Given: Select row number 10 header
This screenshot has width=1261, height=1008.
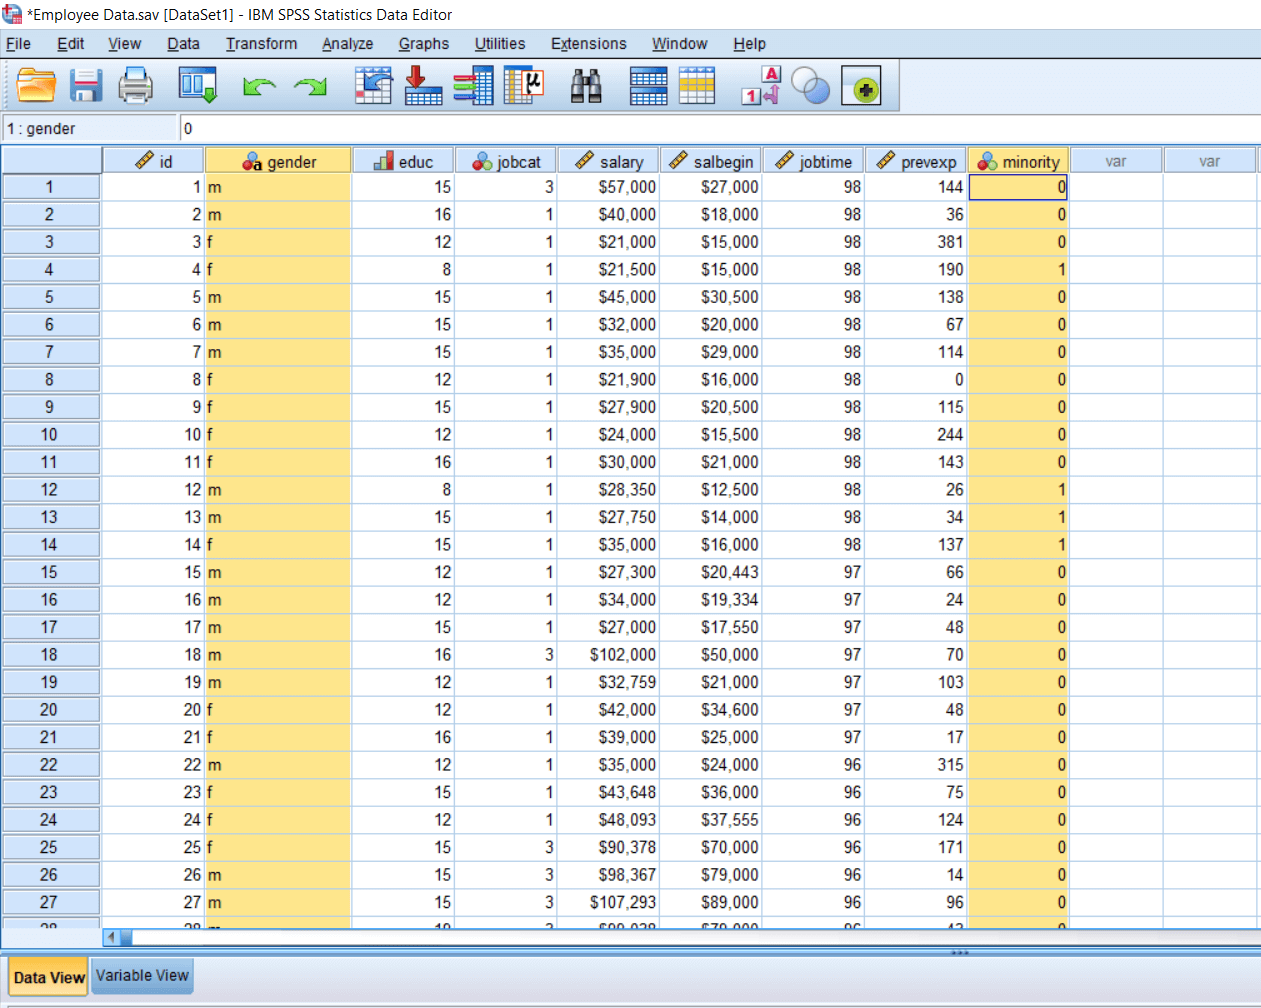Looking at the screenshot, I should (50, 435).
